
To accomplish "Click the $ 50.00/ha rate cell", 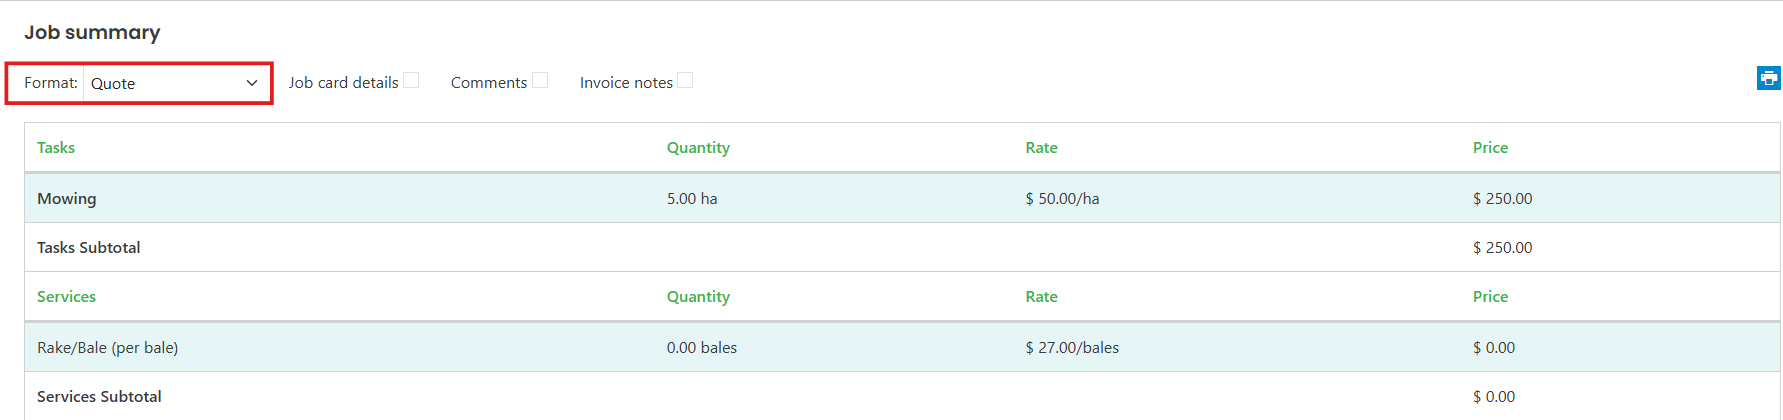I will coord(1062,199).
